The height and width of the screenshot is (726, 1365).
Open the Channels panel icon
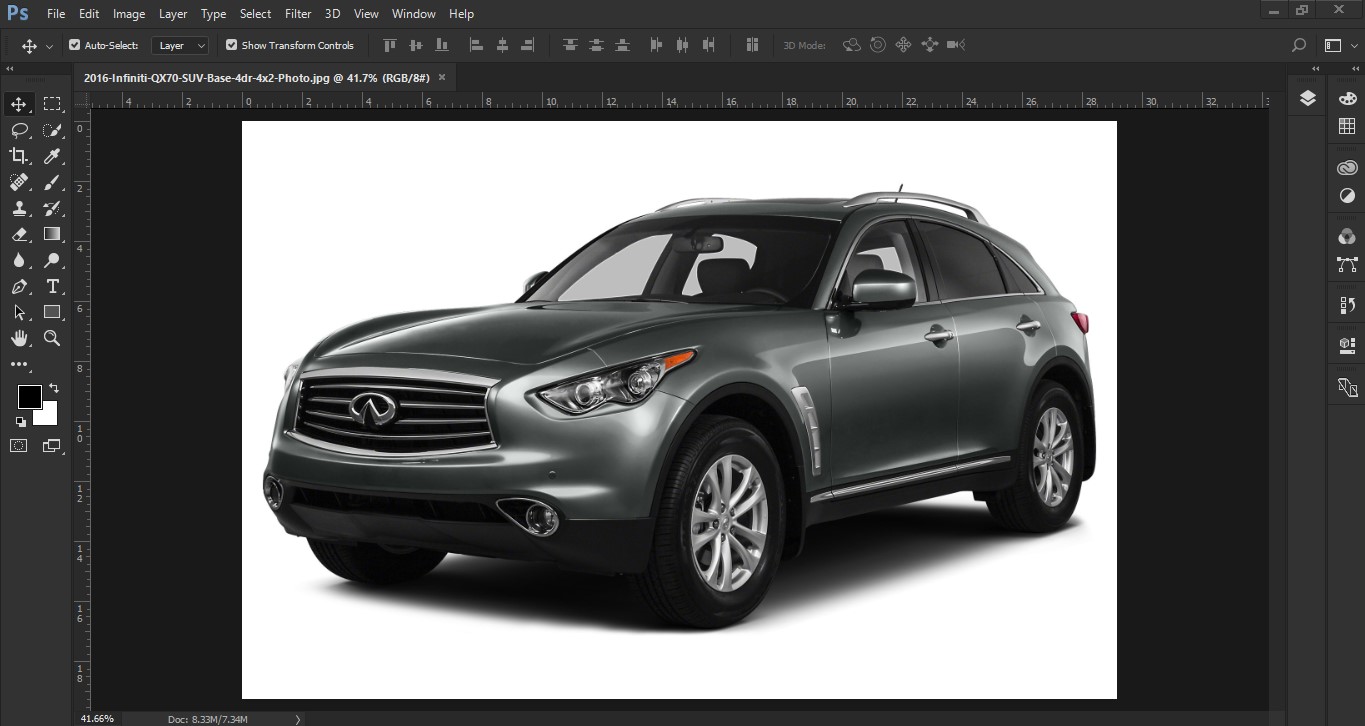(x=1347, y=236)
